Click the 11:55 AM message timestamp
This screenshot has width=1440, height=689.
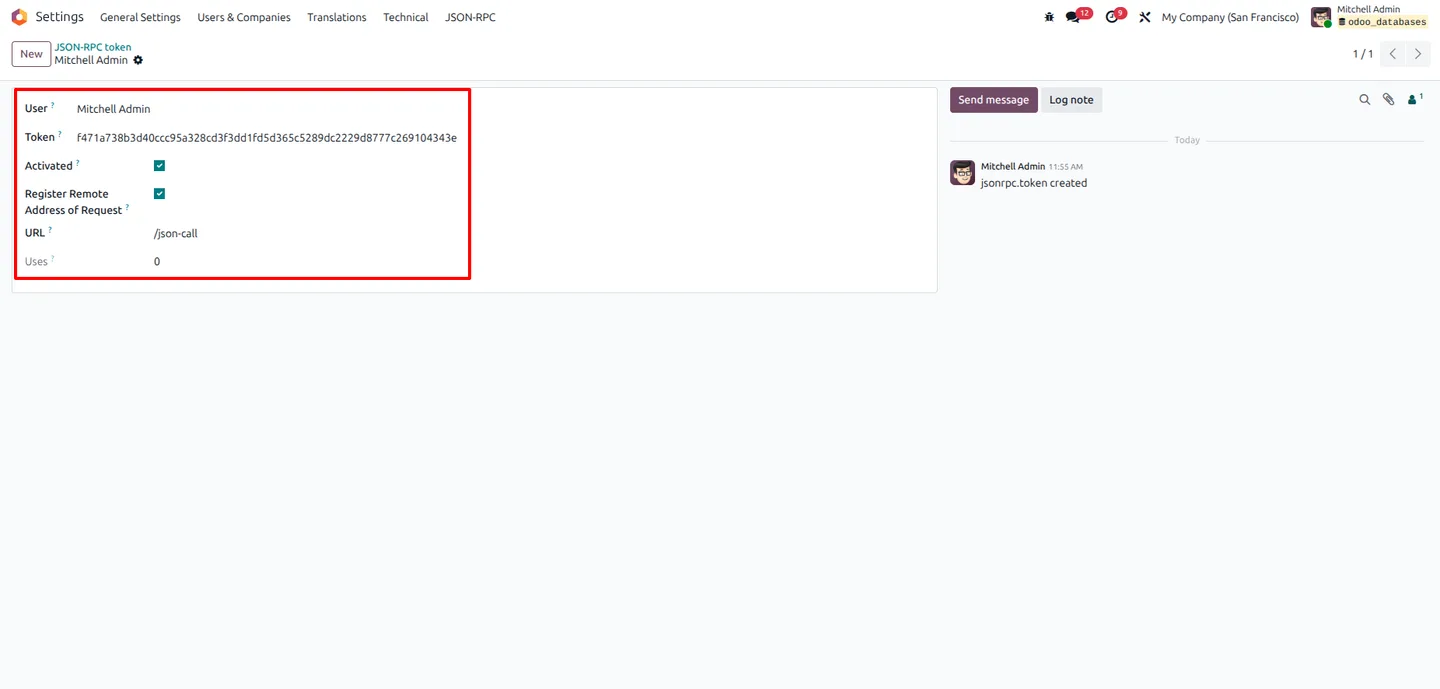pos(1066,167)
